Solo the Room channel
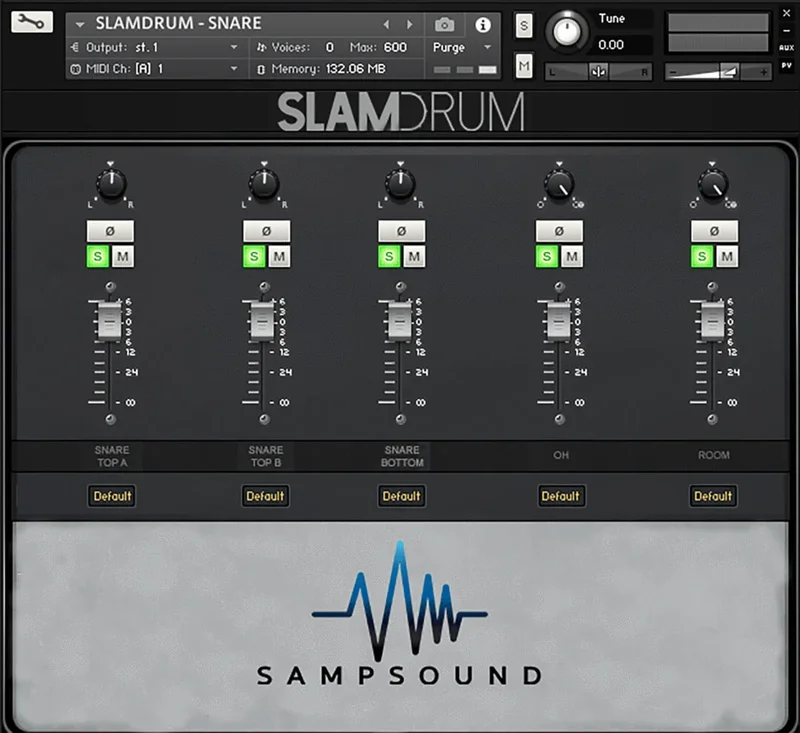Image resolution: width=800 pixels, height=733 pixels. point(702,256)
